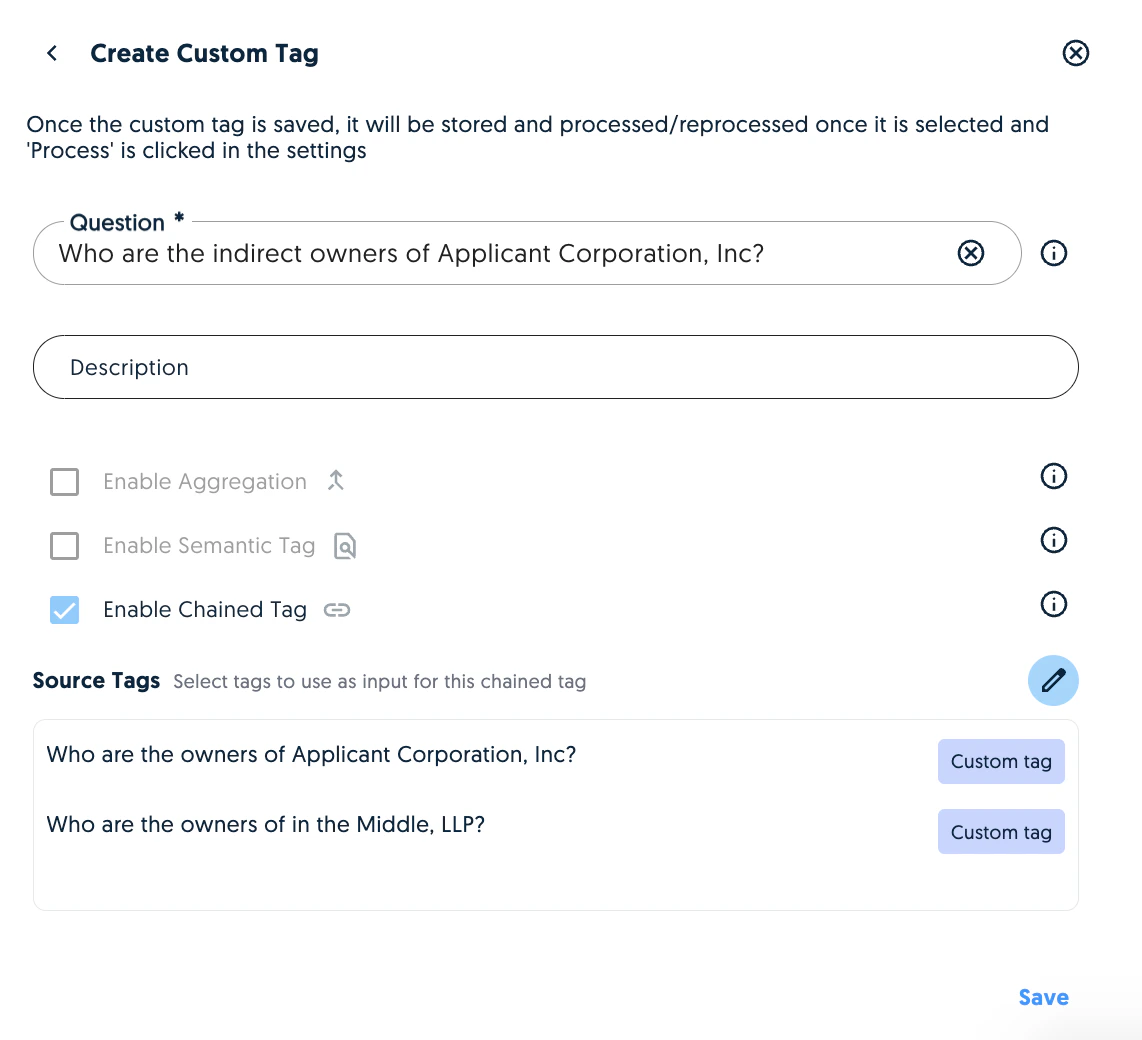This screenshot has width=1142, height=1040.
Task: Click the 'Enable Semantic Tag' label text
Action: (x=209, y=545)
